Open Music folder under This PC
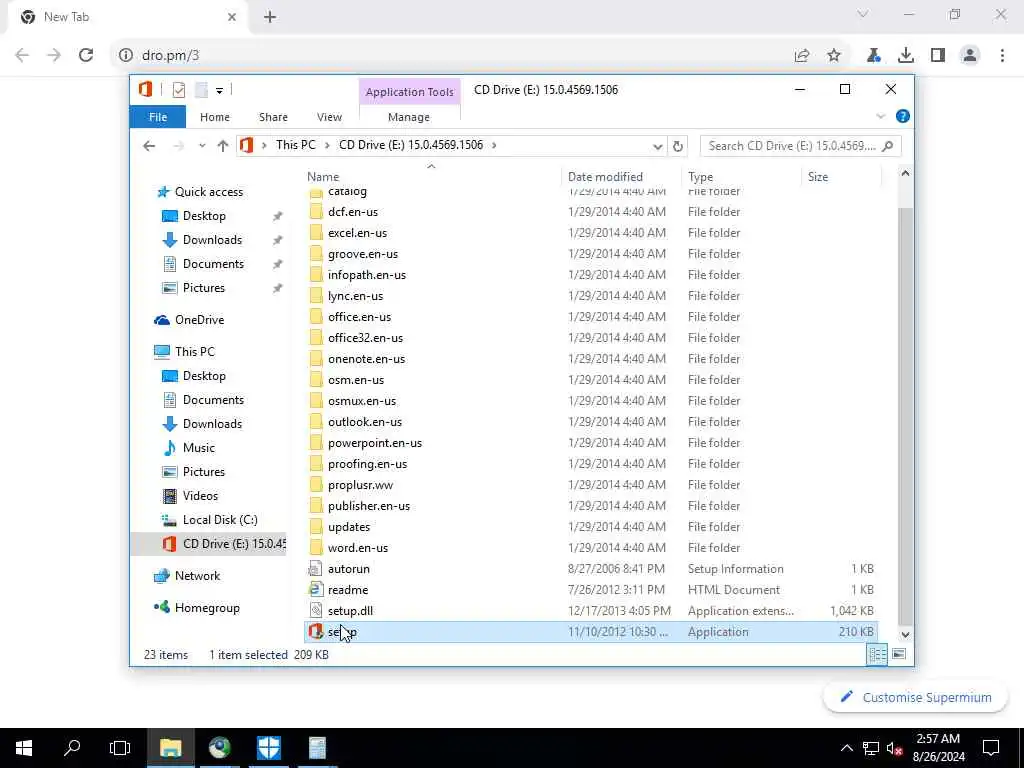 tap(199, 447)
